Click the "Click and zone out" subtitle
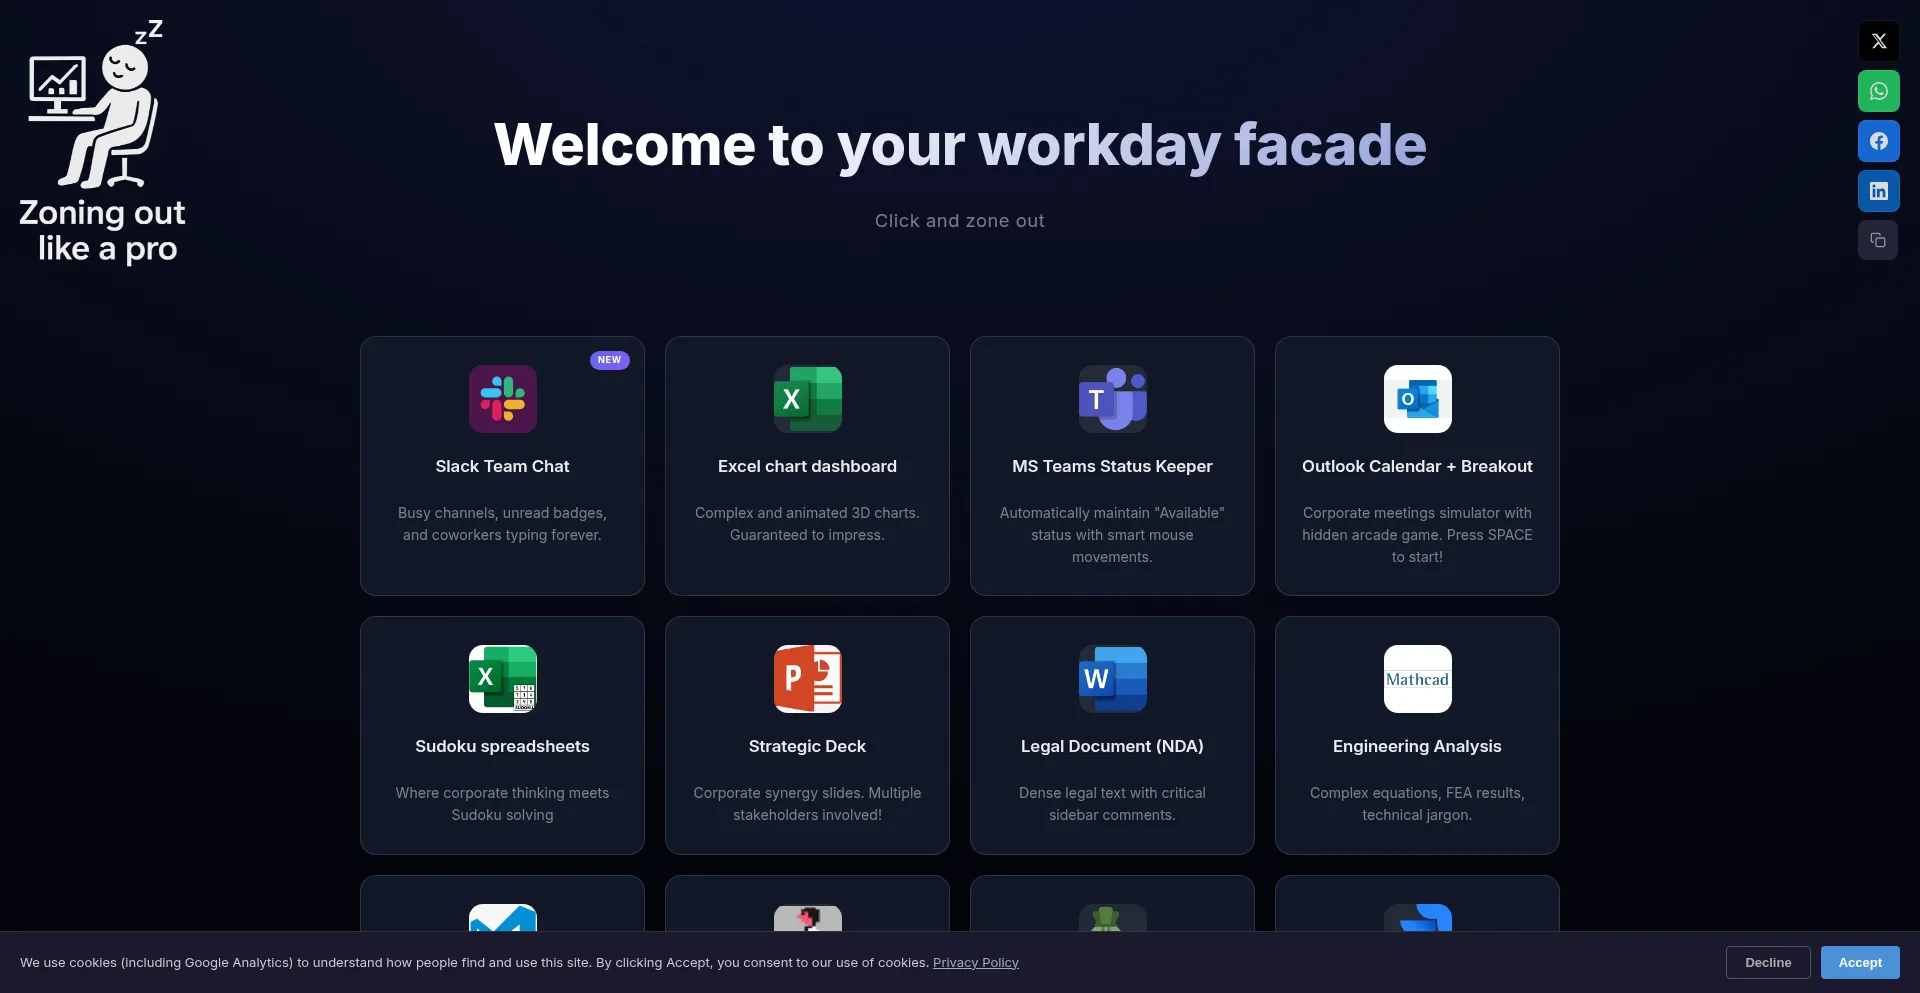Image resolution: width=1920 pixels, height=993 pixels. 960,221
